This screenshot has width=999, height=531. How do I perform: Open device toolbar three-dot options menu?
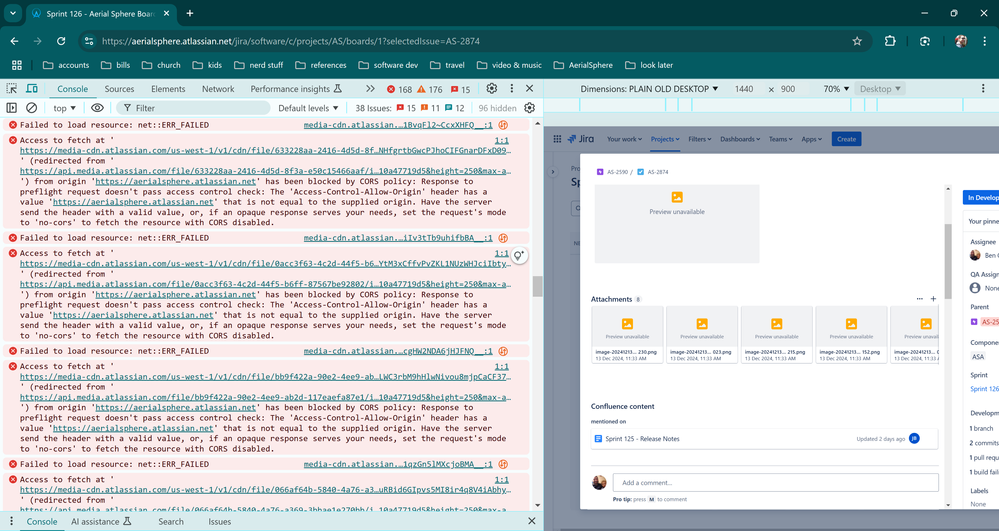[x=983, y=89]
